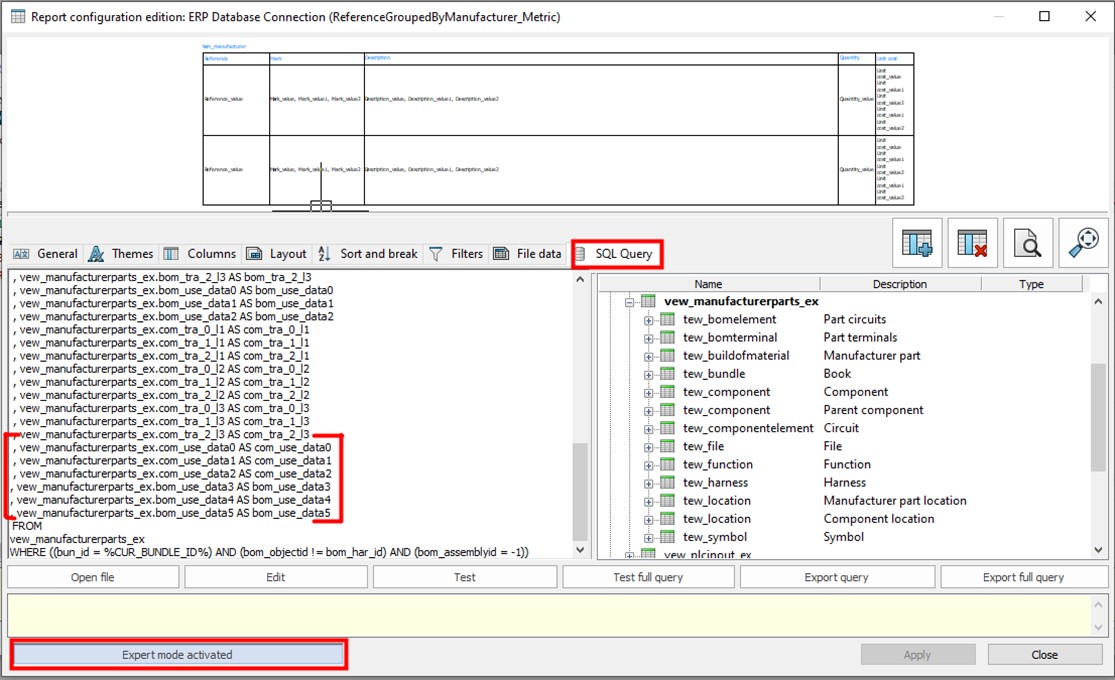
Task: Click the table icon beside tew_bundle
Action: click(x=667, y=374)
